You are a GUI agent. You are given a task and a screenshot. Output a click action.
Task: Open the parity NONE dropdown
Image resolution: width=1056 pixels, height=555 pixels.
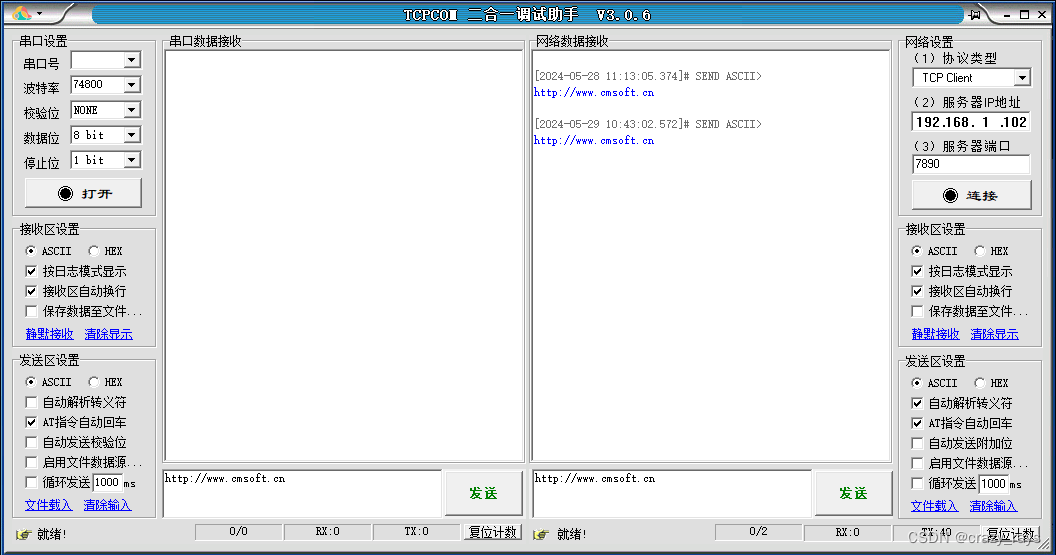[x=132, y=110]
